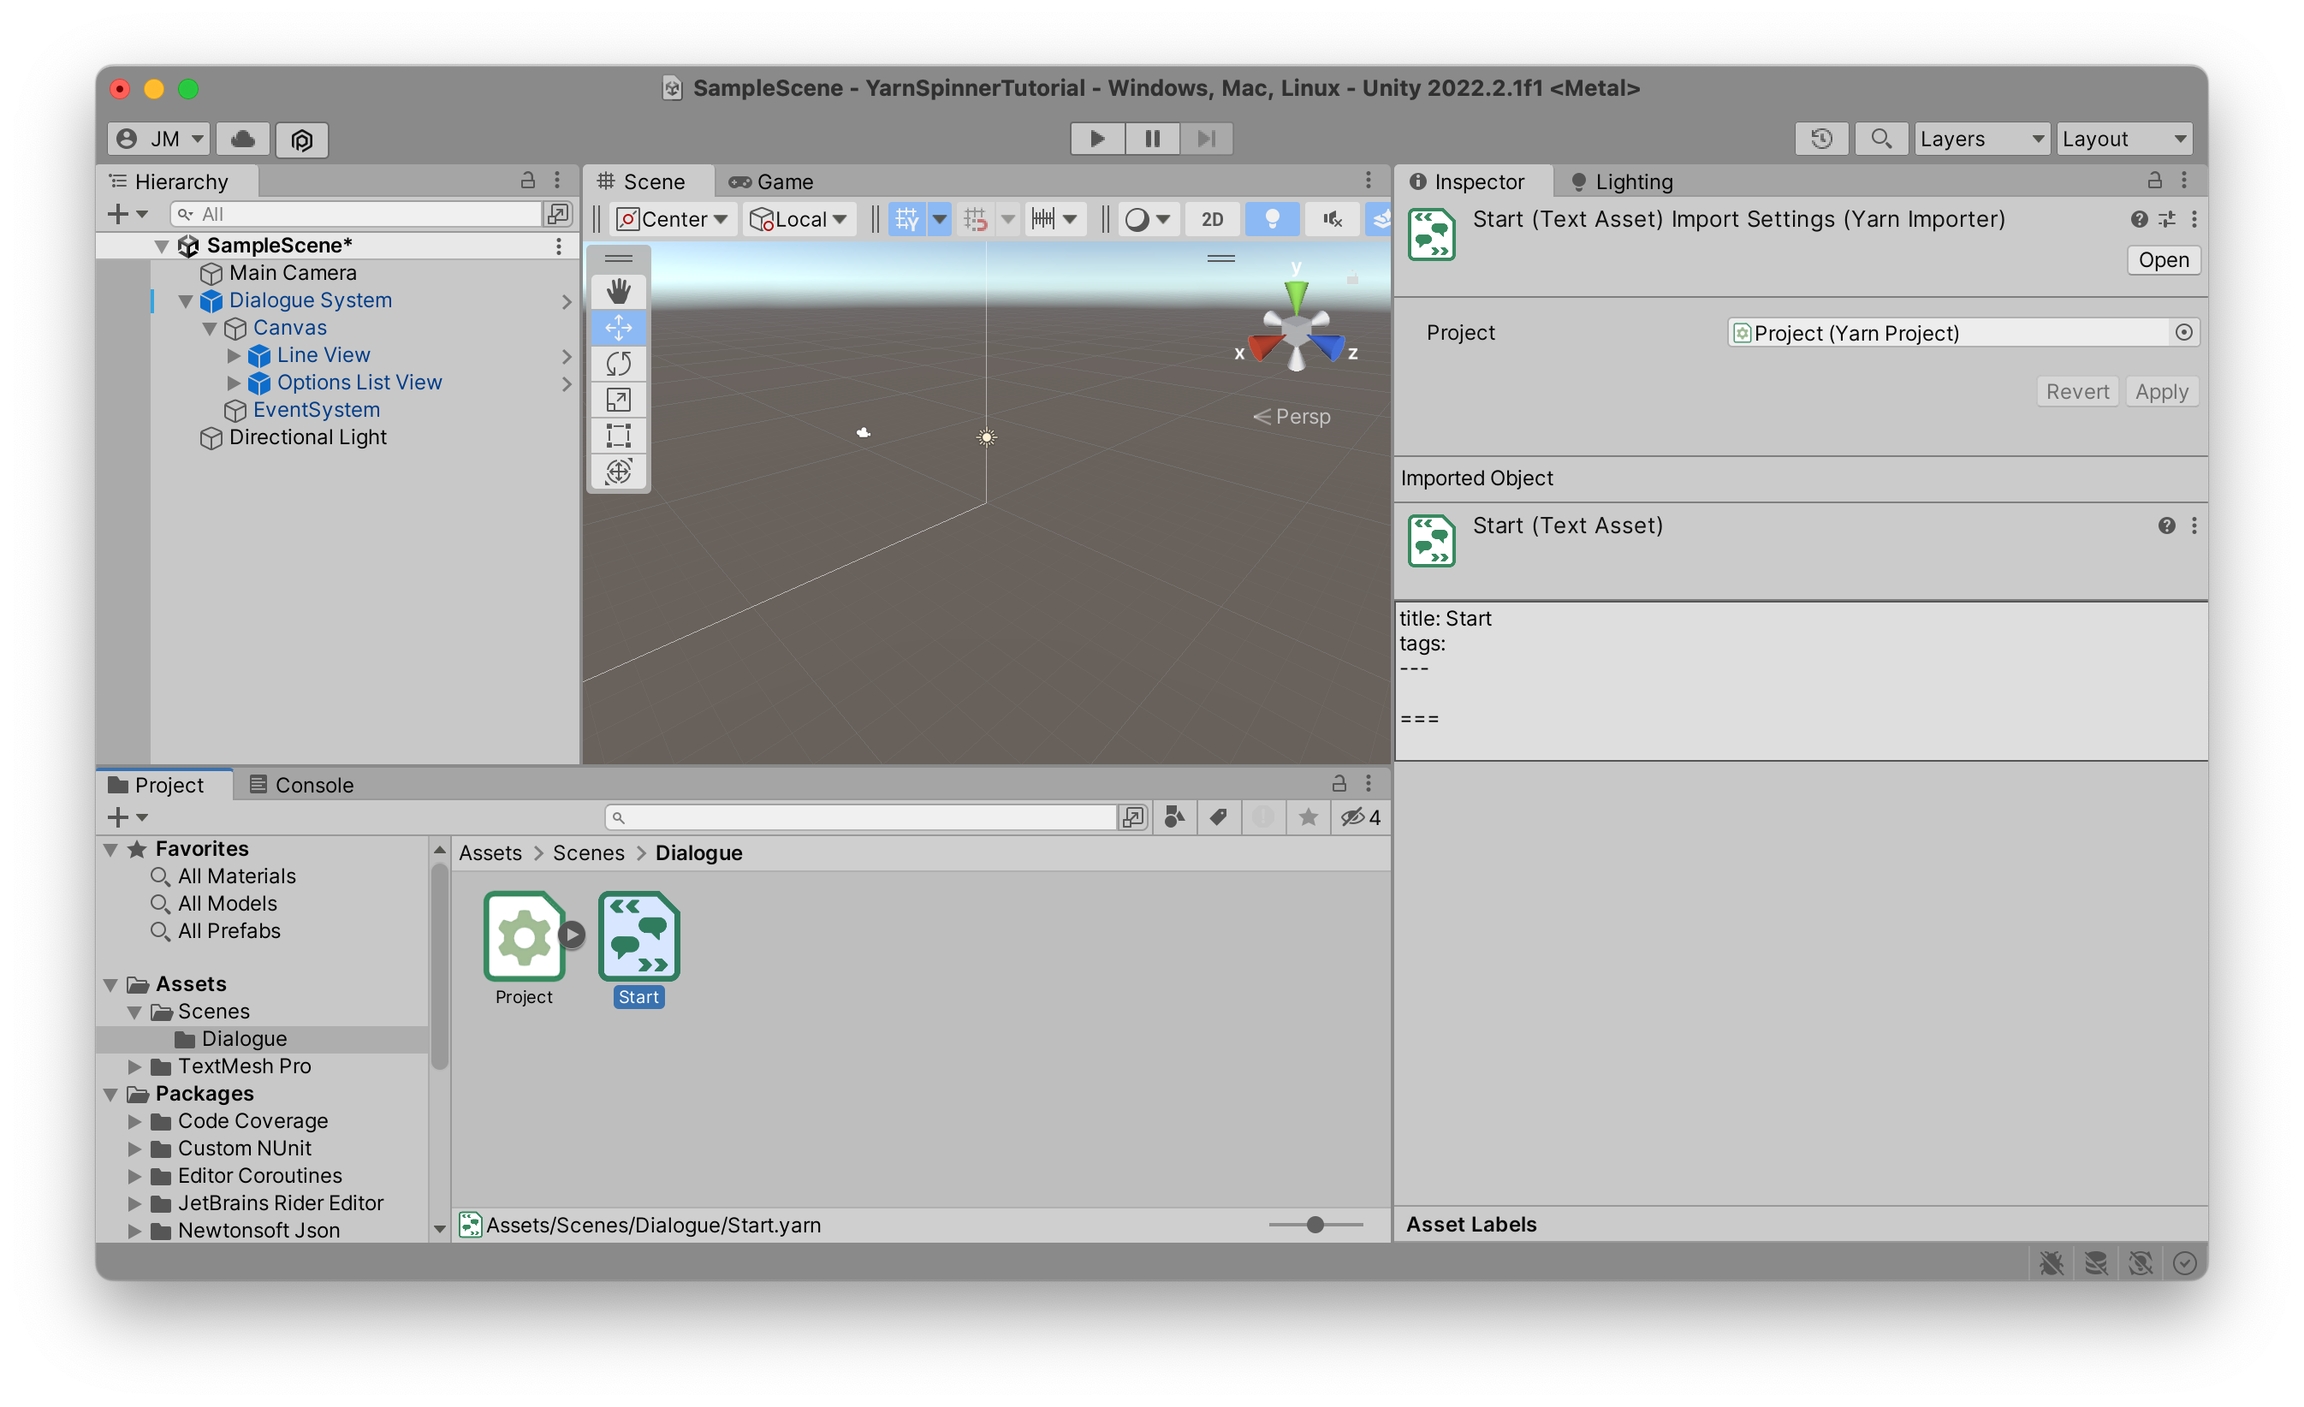
Task: Click the Apply button
Action: tap(2160, 391)
